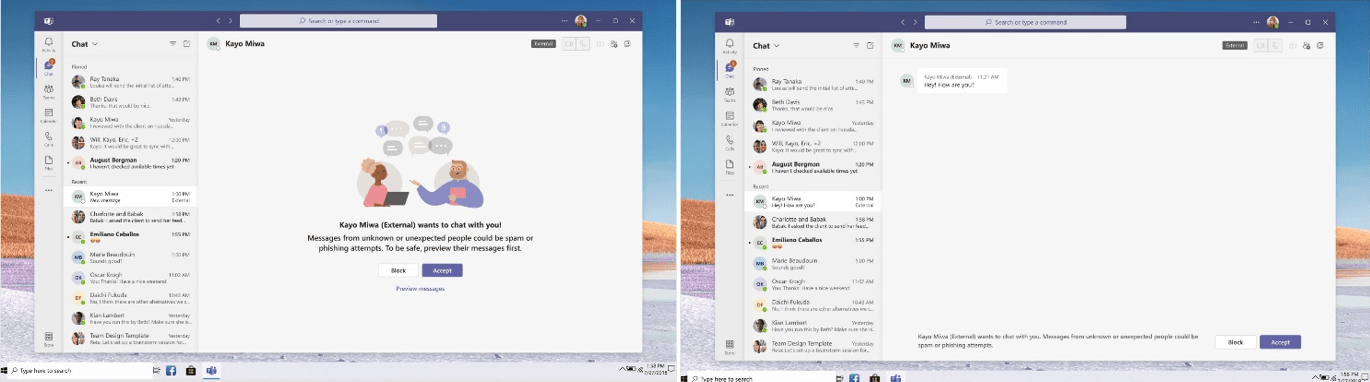Open Emiliano Ceballos chat in left window
The image size is (1370, 382).
click(131, 237)
